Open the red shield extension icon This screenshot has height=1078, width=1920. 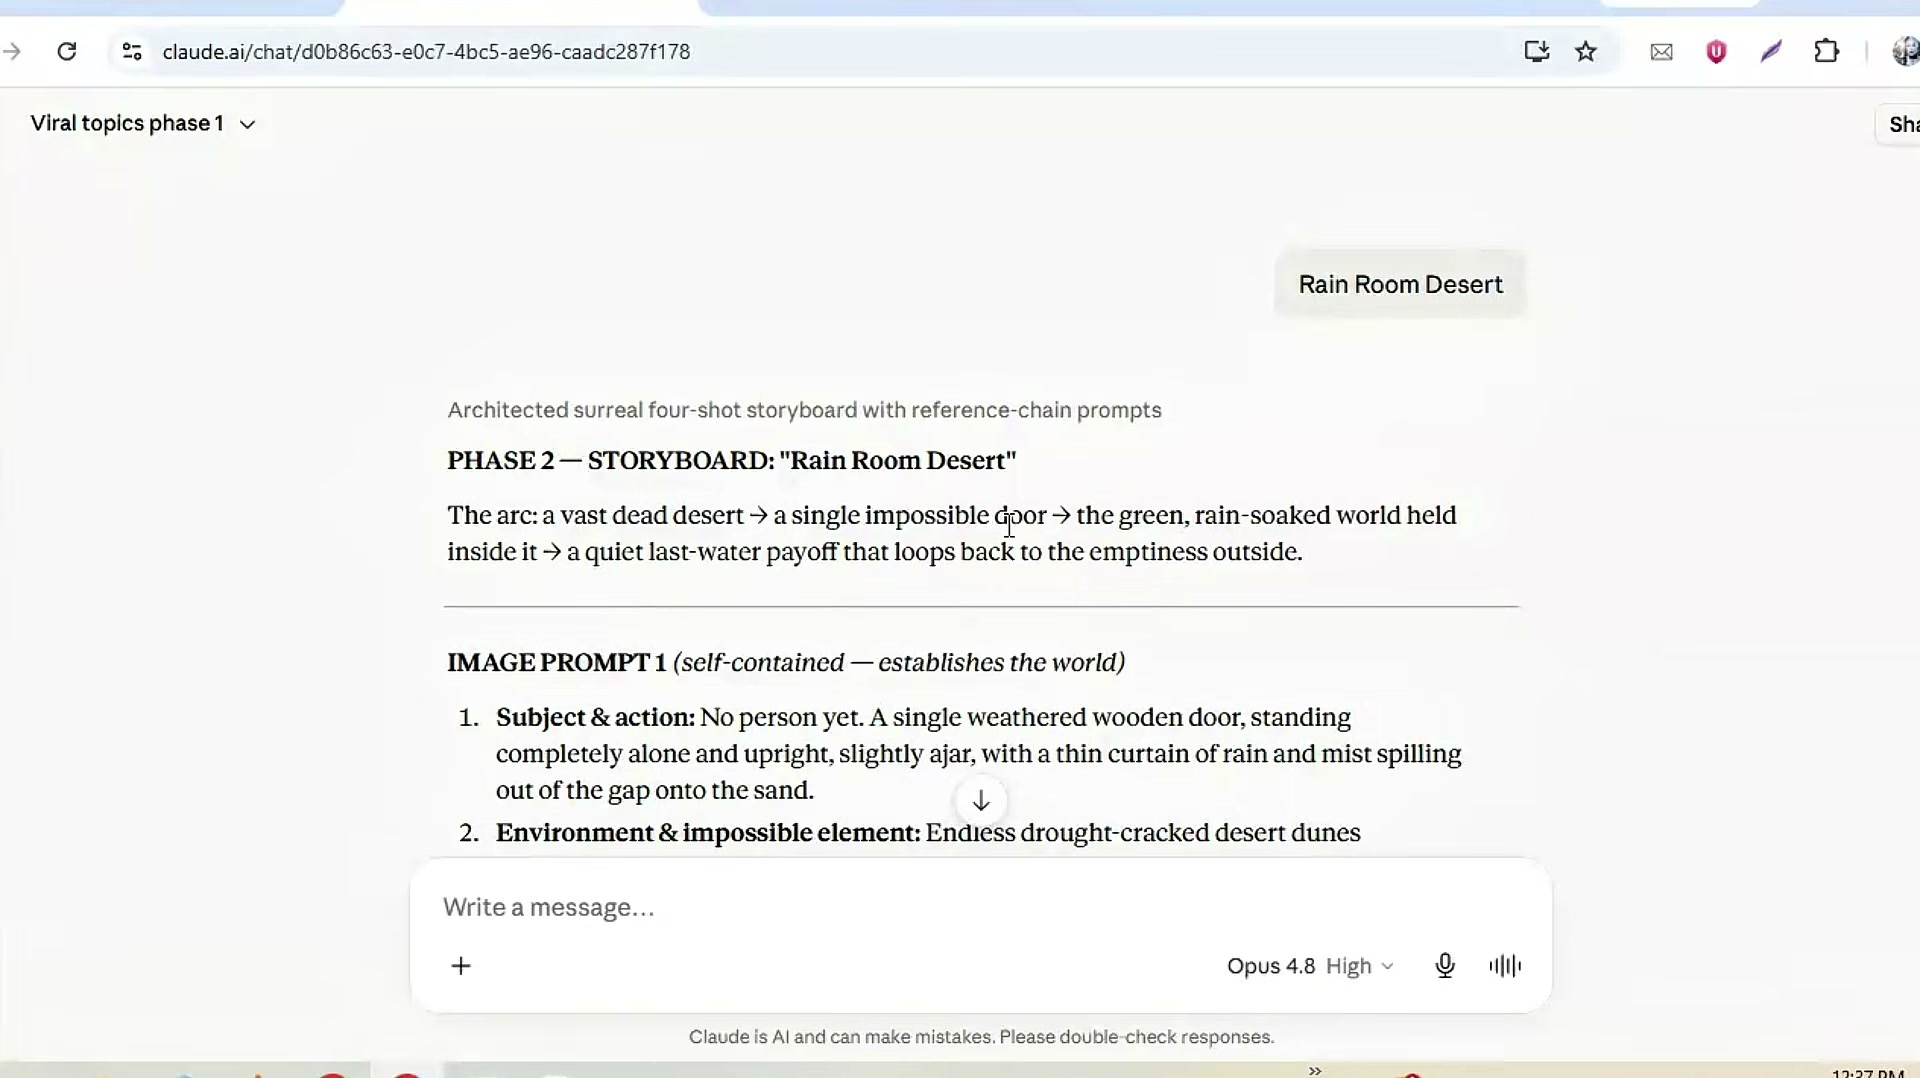(1716, 51)
